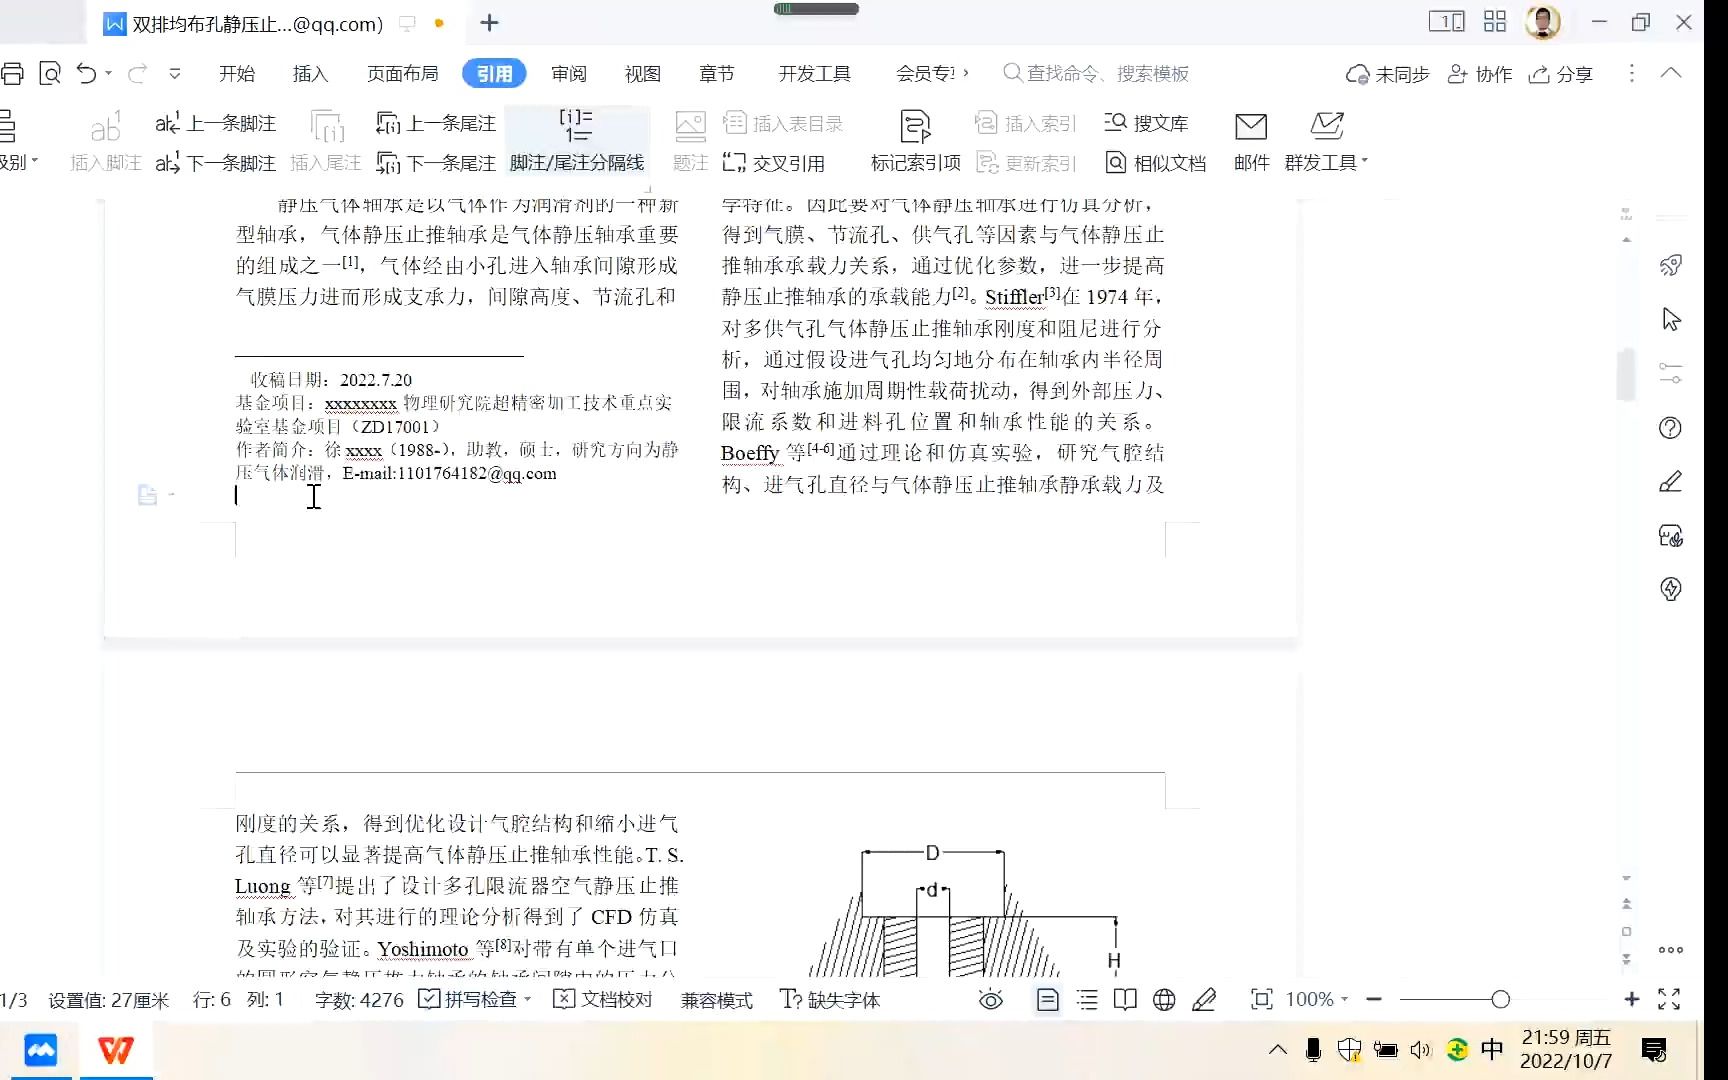Click 上一条尾注 previous endnote

tap(435, 123)
